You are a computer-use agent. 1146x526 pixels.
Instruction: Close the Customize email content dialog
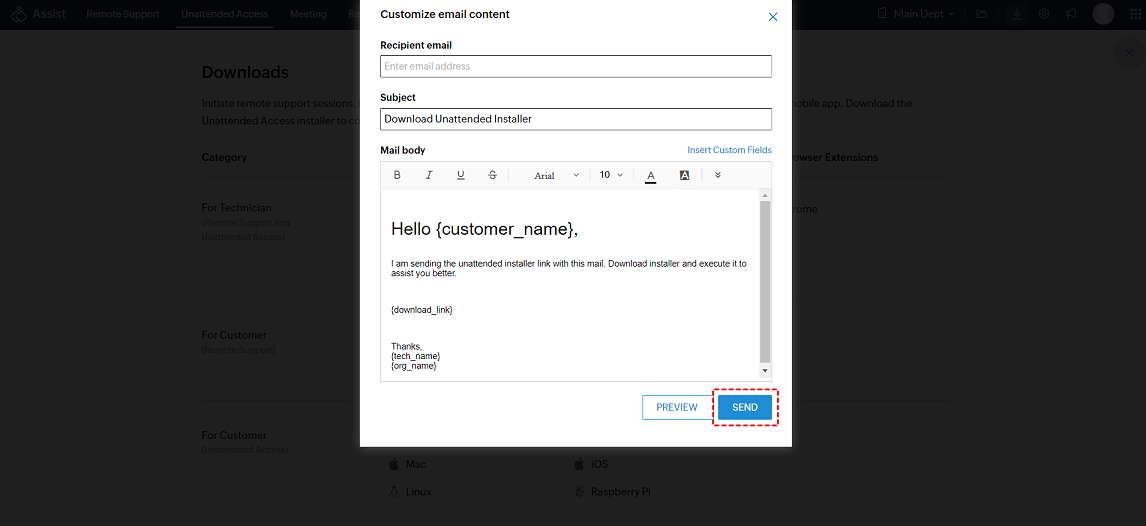(x=773, y=17)
